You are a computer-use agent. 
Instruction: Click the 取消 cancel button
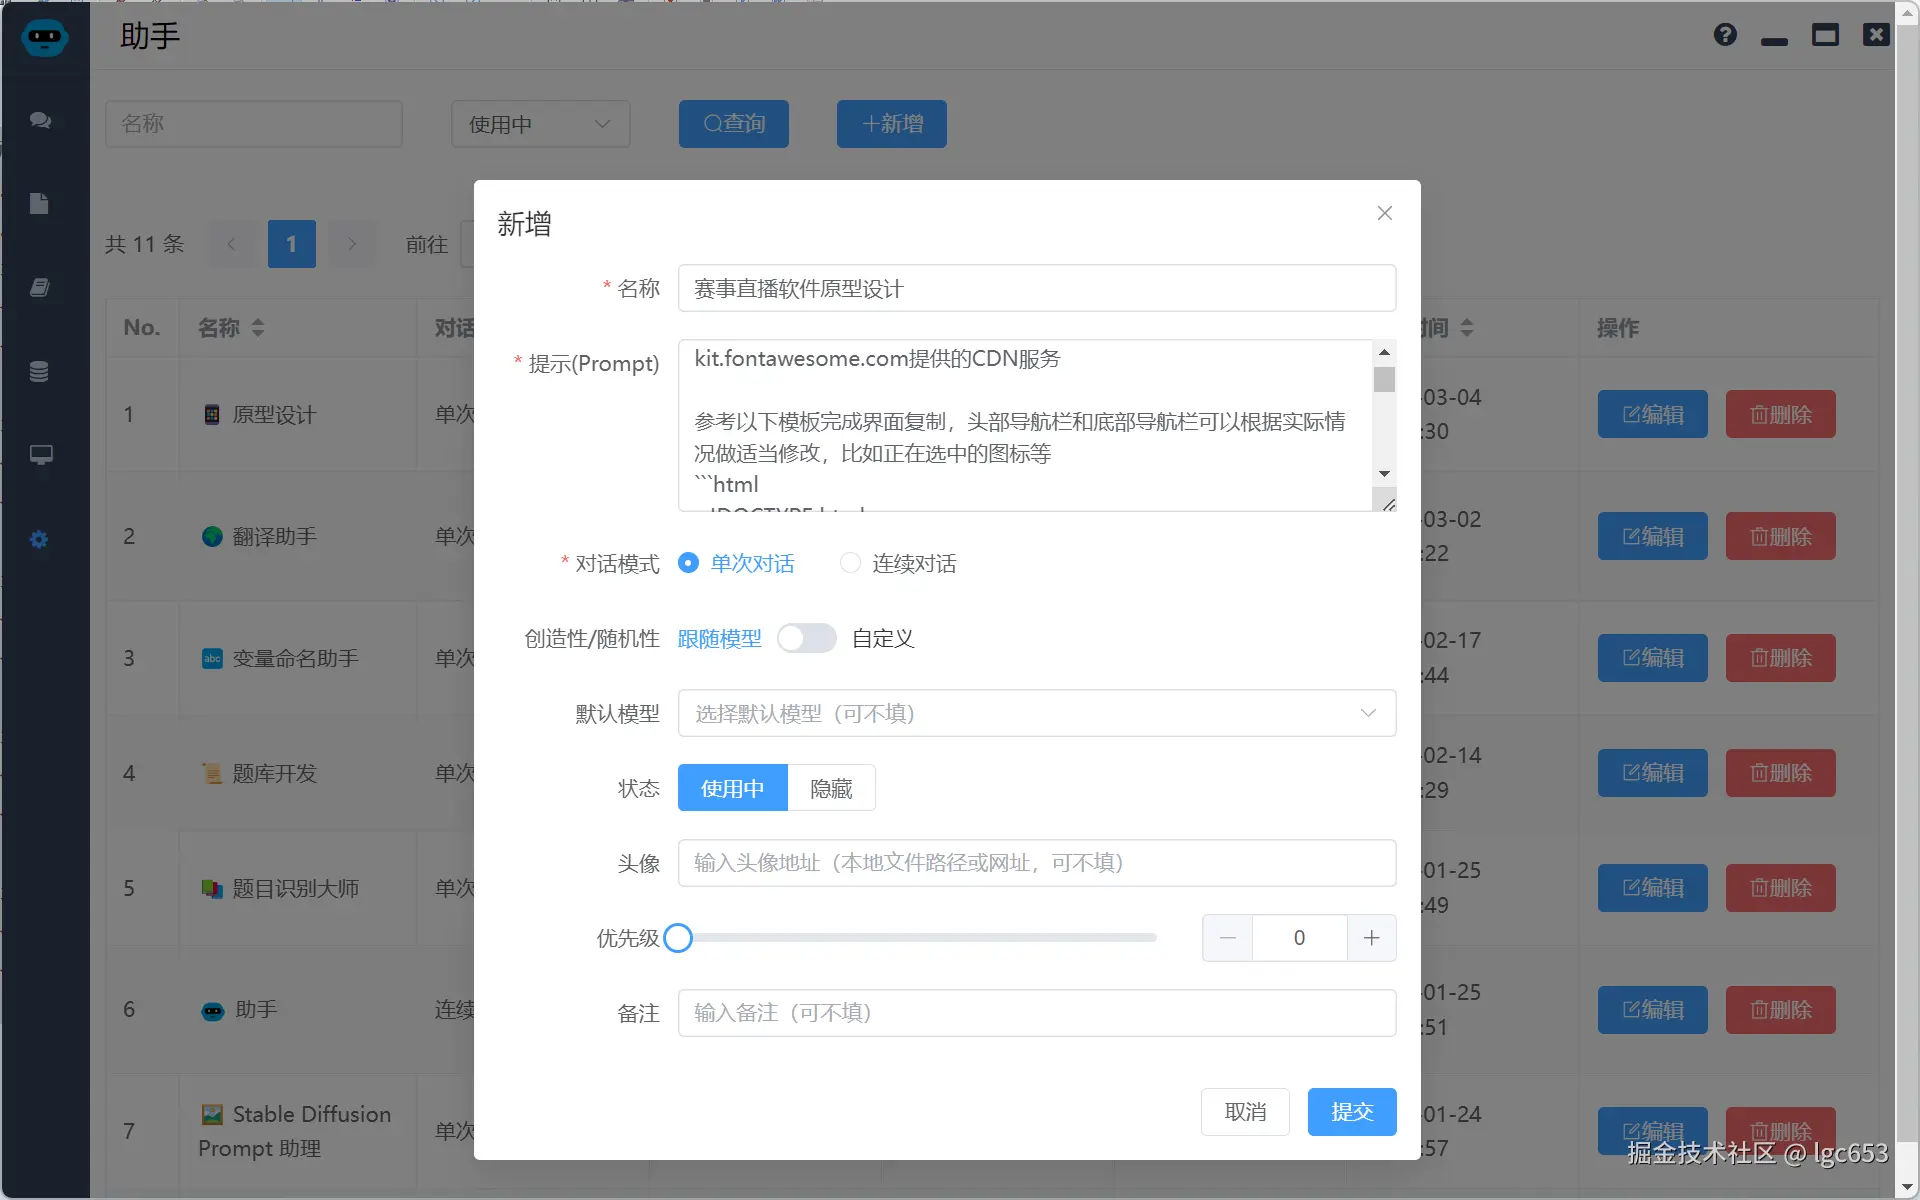click(x=1245, y=1112)
